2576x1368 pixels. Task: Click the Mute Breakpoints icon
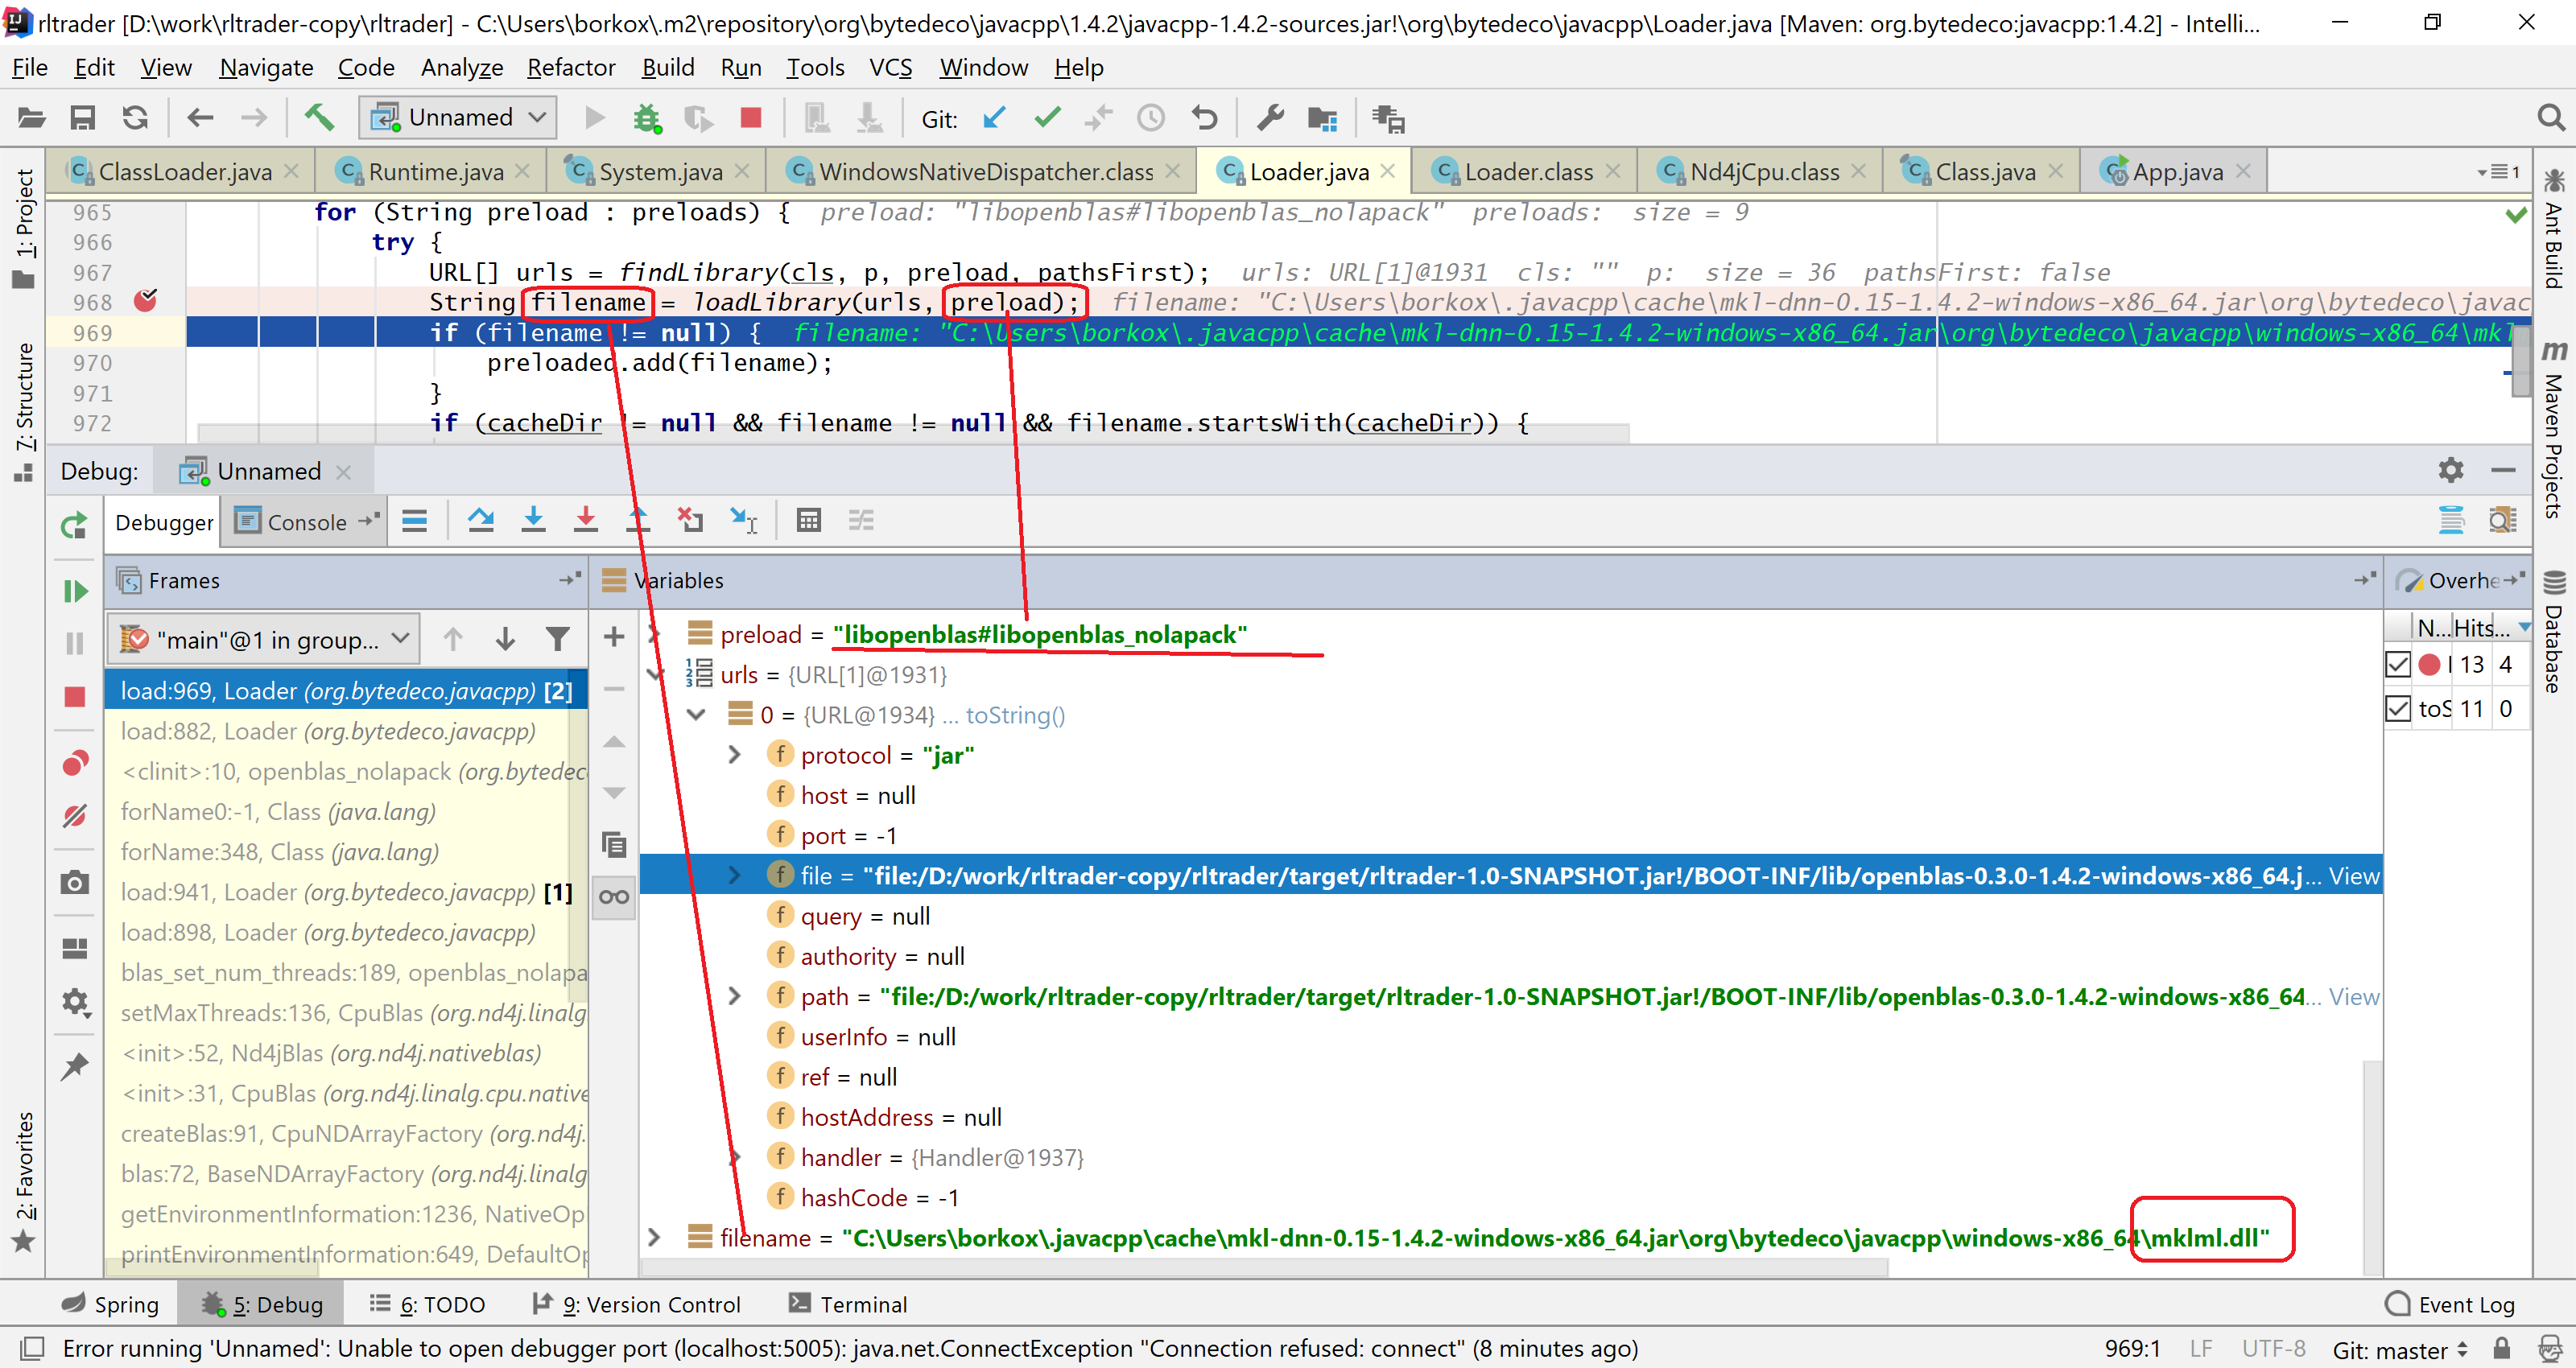[75, 816]
